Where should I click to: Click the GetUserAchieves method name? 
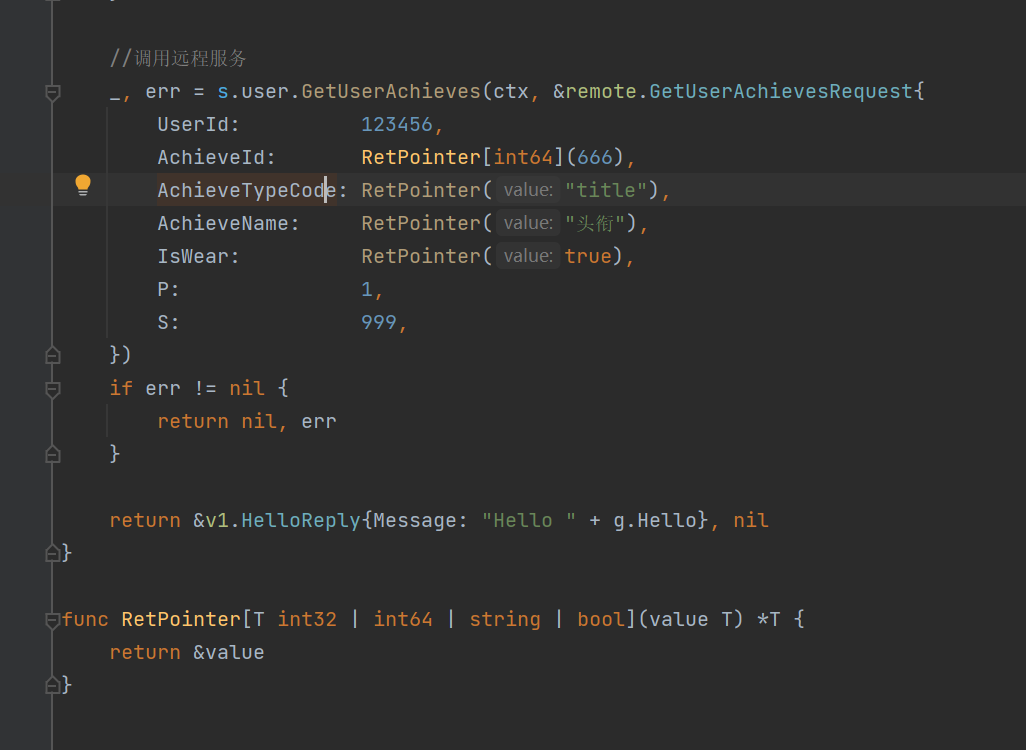click(x=391, y=92)
